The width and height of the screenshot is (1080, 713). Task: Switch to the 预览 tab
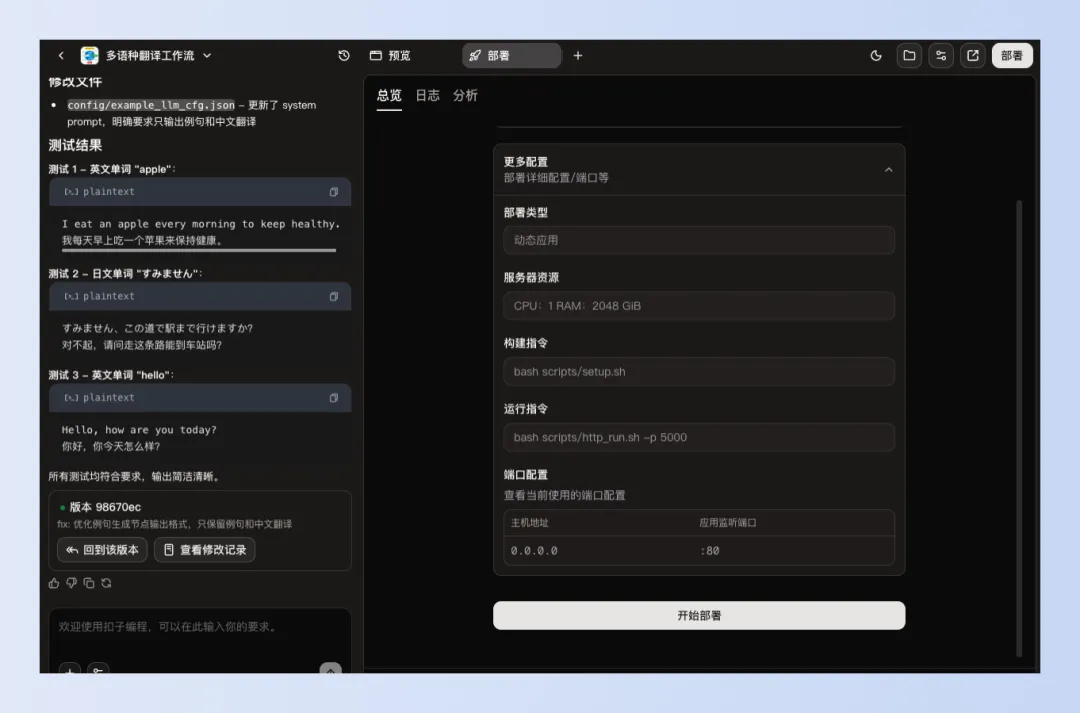click(x=391, y=56)
